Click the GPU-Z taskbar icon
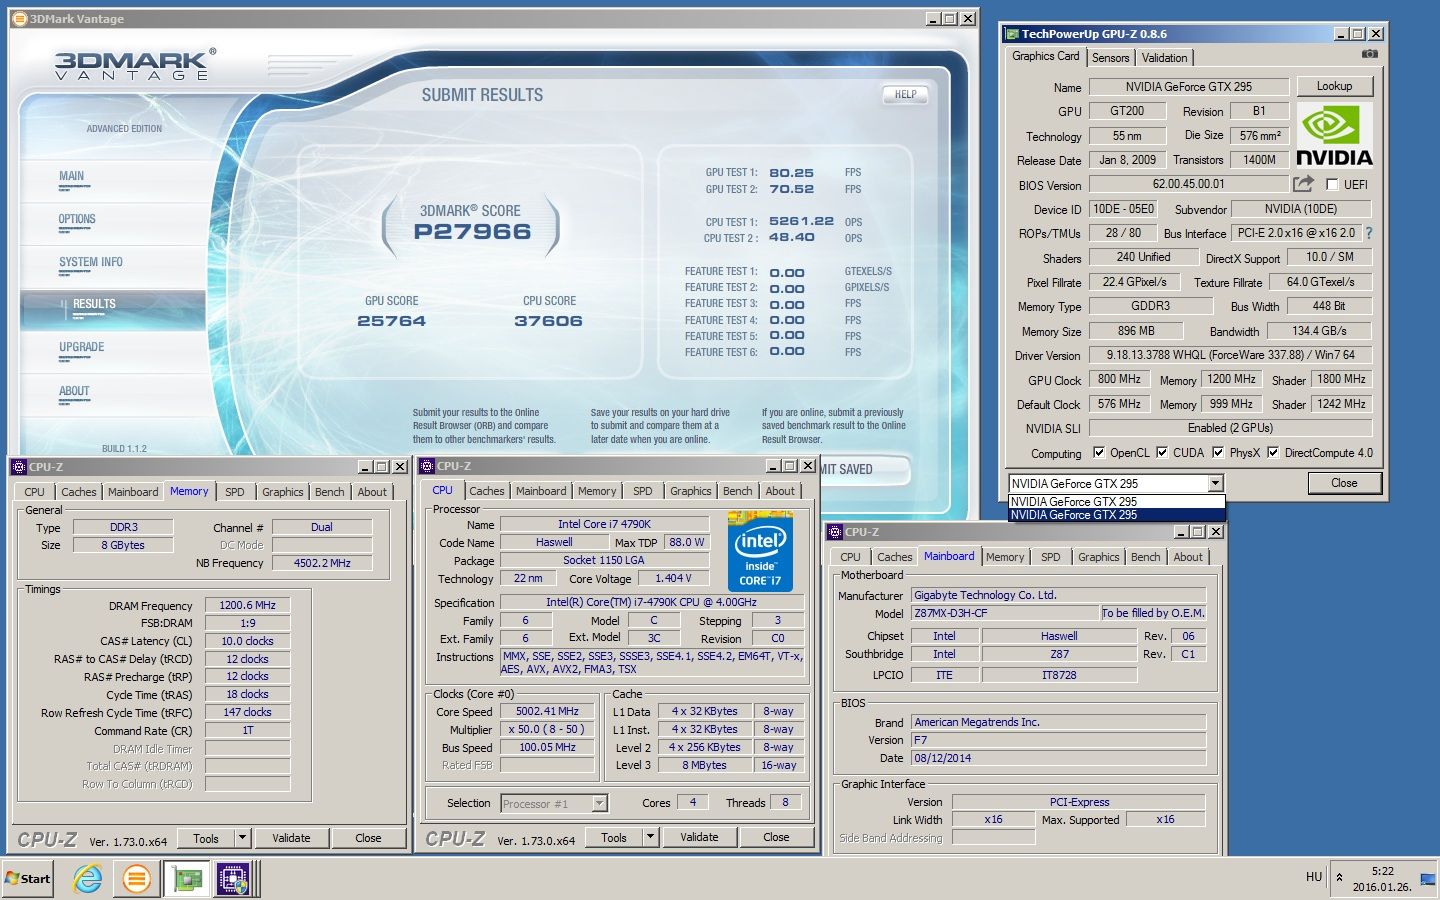The height and width of the screenshot is (900, 1440). (x=186, y=879)
